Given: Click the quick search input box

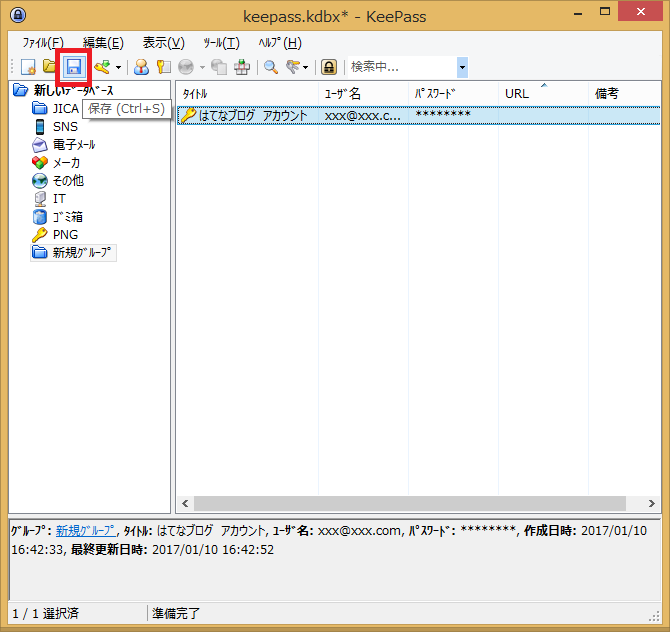Looking at the screenshot, I should pyautogui.click(x=402, y=67).
